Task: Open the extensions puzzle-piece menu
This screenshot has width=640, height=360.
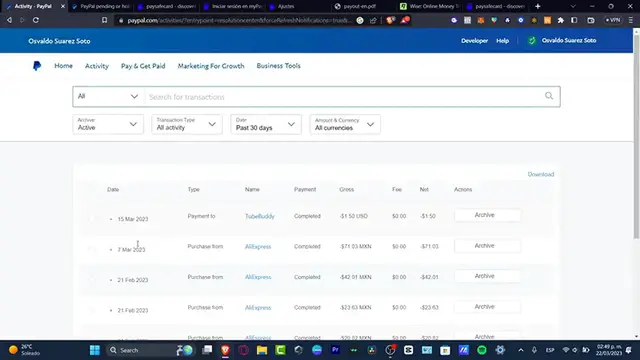Action: pos(561,20)
